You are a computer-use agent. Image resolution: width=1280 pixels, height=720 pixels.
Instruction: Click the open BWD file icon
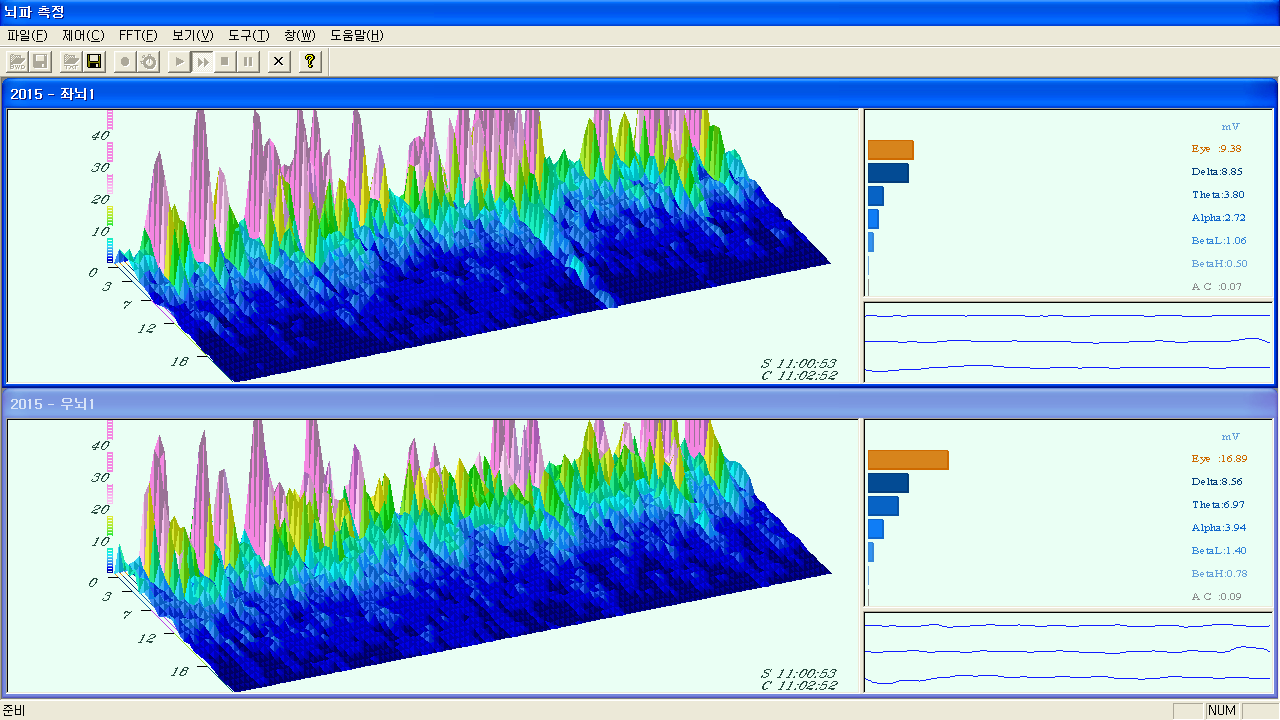18,62
